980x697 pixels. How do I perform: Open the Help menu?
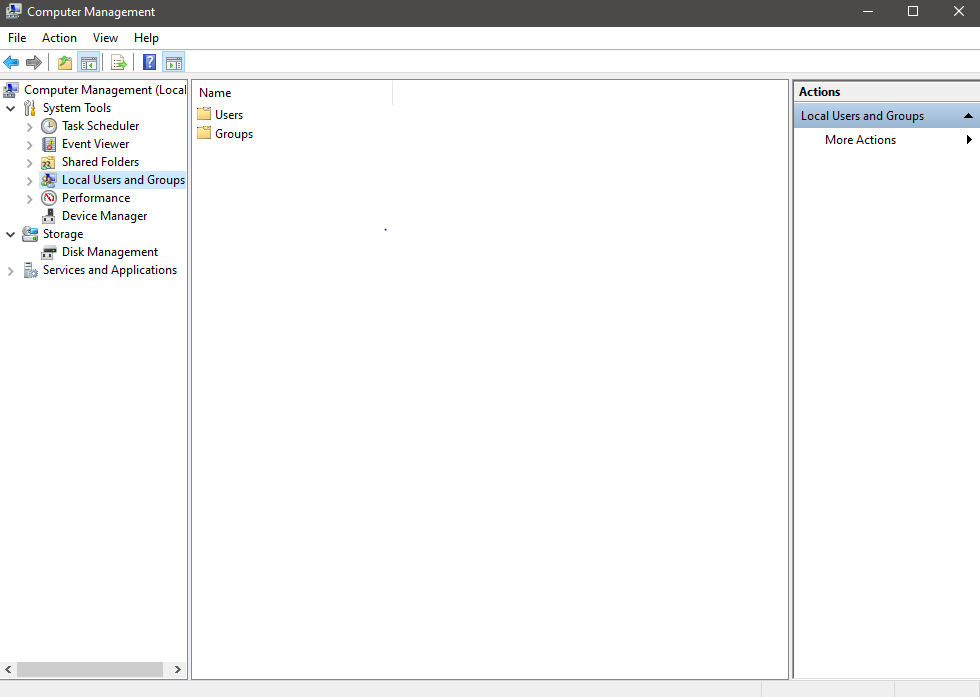point(146,38)
